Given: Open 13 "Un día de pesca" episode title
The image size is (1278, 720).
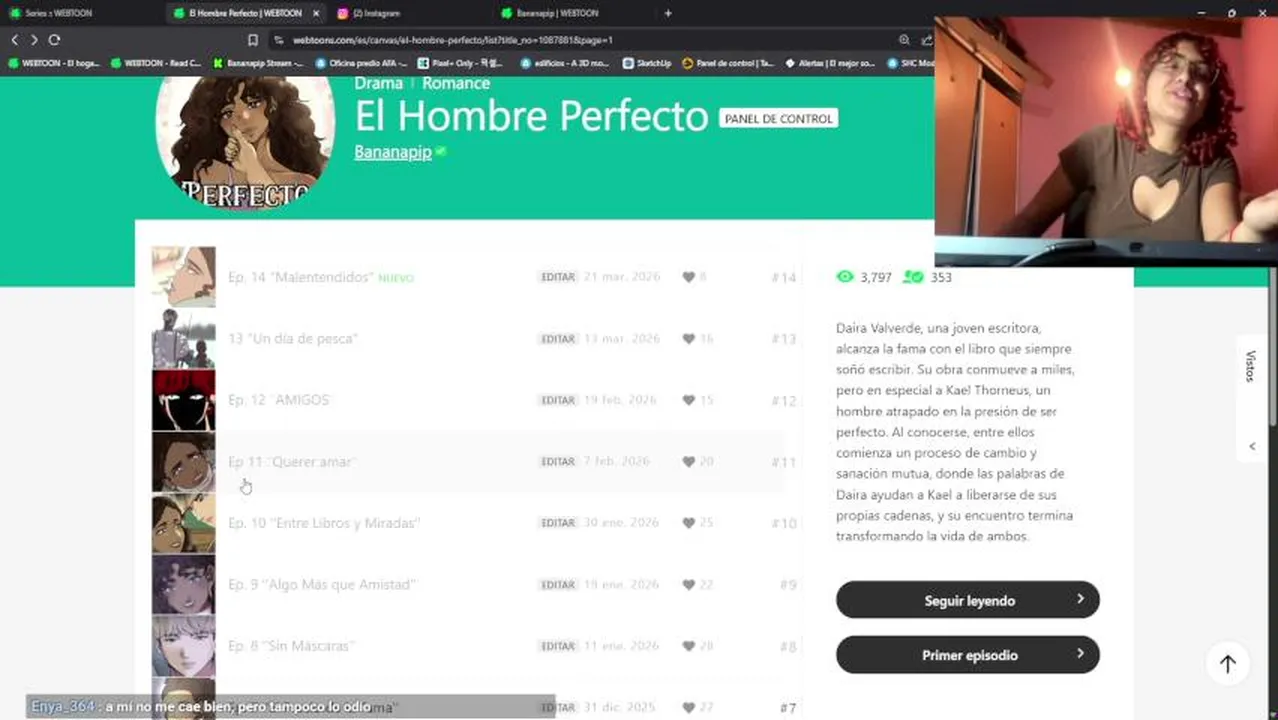Looking at the screenshot, I should coord(292,339).
